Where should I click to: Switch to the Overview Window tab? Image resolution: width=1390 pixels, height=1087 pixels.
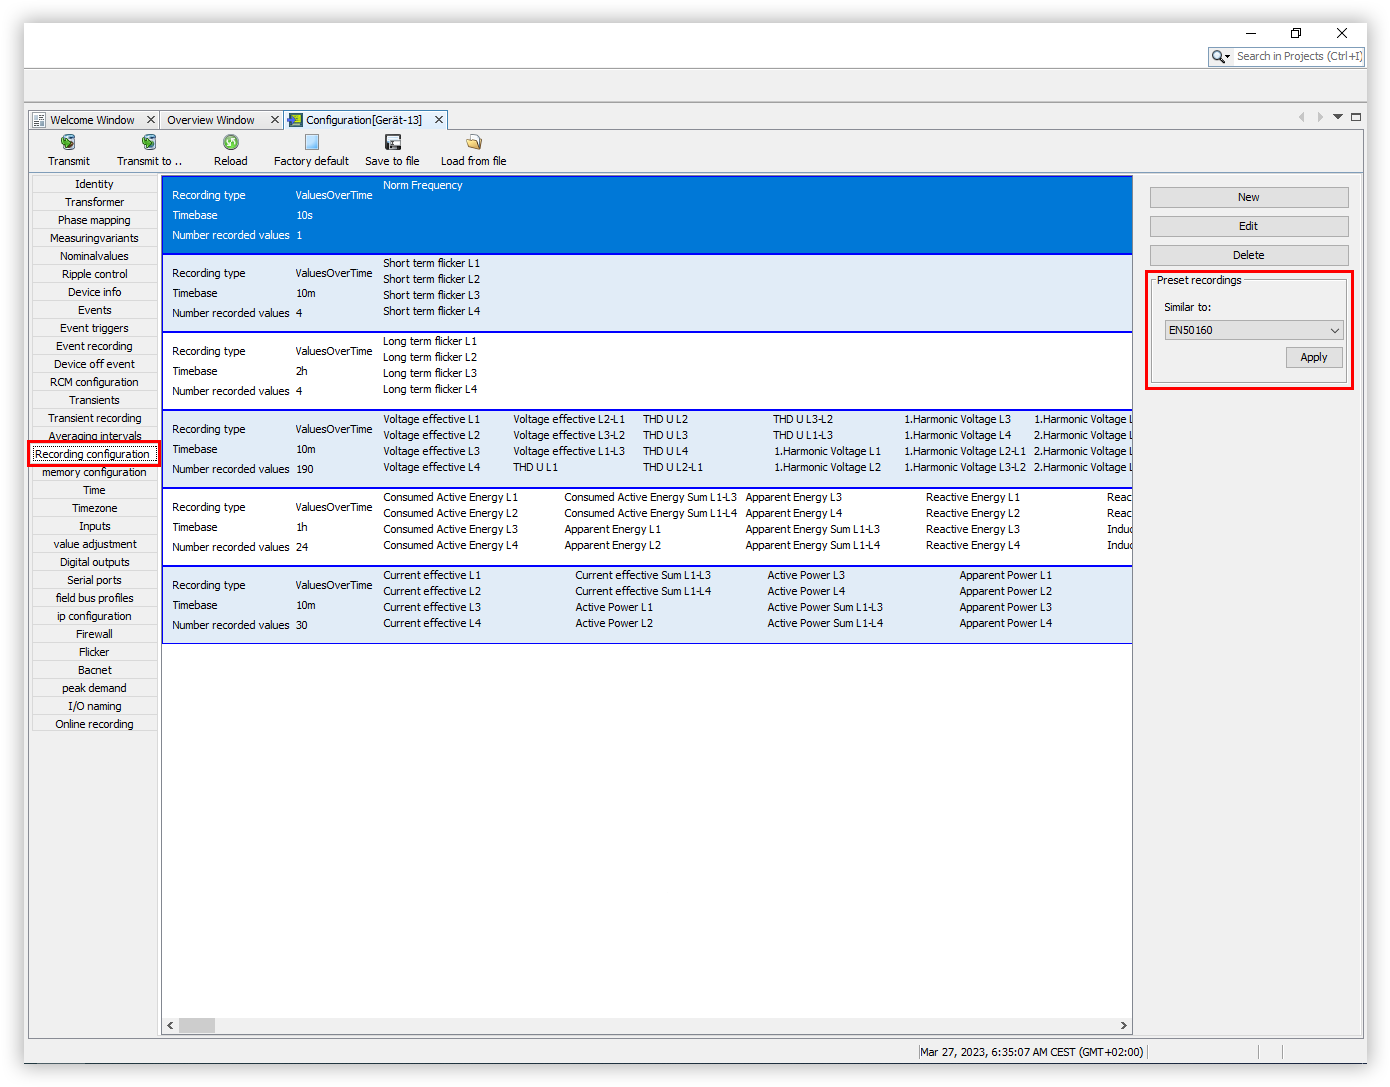point(211,120)
